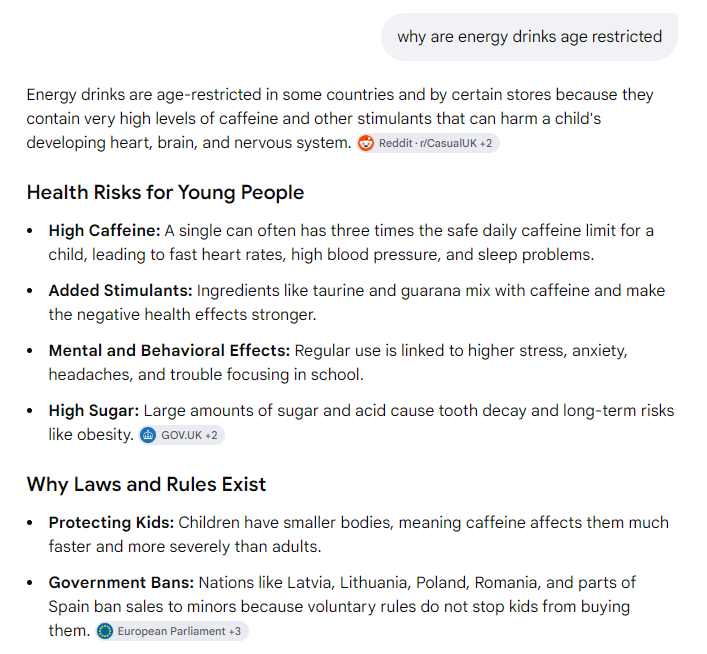Expand the +2 sources next to GOV.UK
This screenshot has width=707, height=654.
211,435
